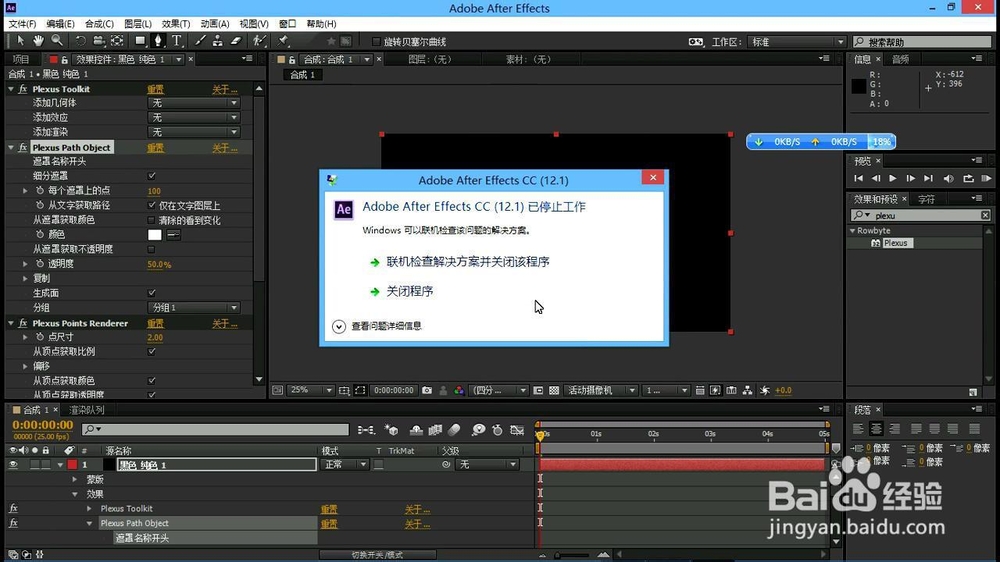The image size is (1000, 562).
Task: Click 切换开关/模式 button
Action: point(378,555)
